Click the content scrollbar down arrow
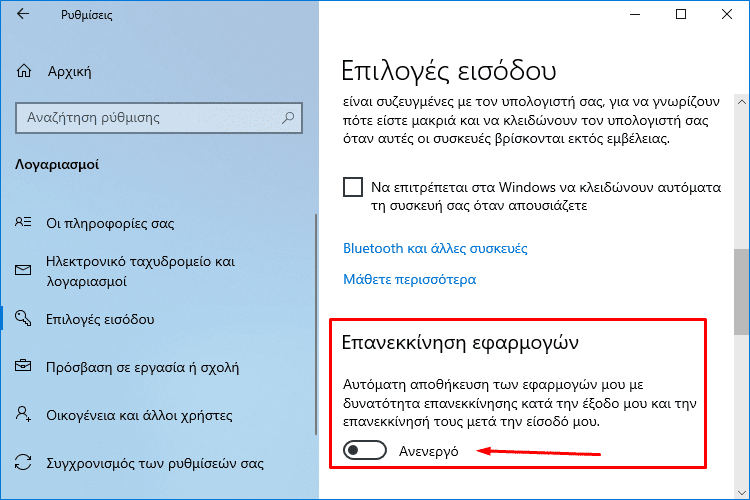750x500 pixels. [742, 492]
